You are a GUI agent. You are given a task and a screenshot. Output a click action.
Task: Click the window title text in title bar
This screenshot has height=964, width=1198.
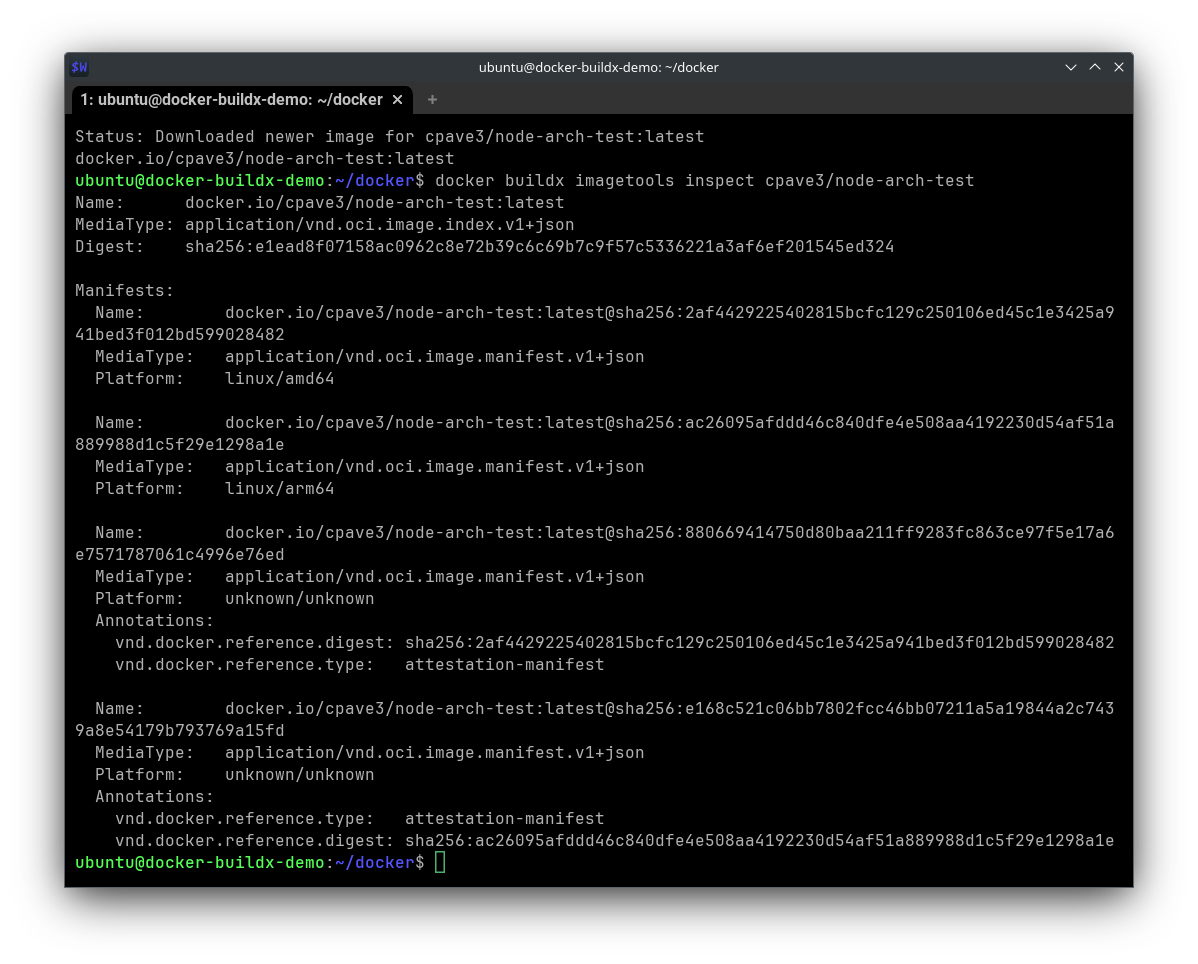click(598, 67)
